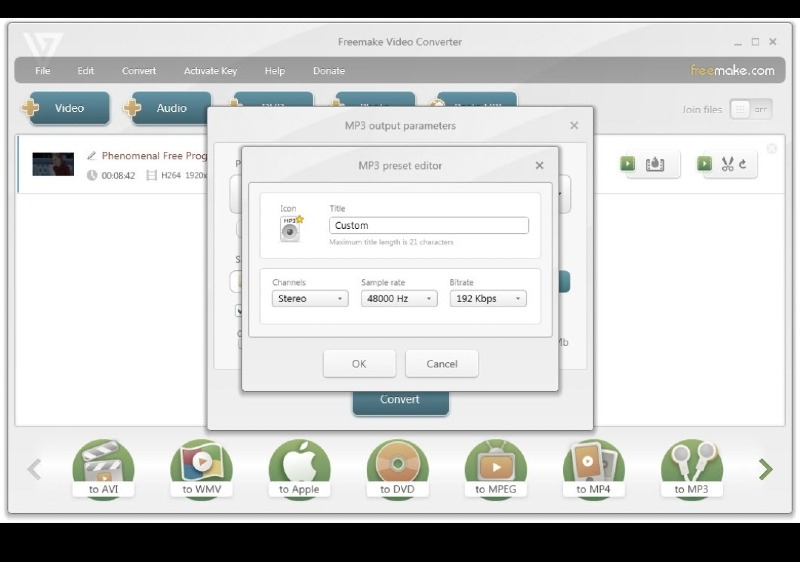This screenshot has height=562, width=800.
Task: Open the Convert menu
Action: pyautogui.click(x=139, y=71)
